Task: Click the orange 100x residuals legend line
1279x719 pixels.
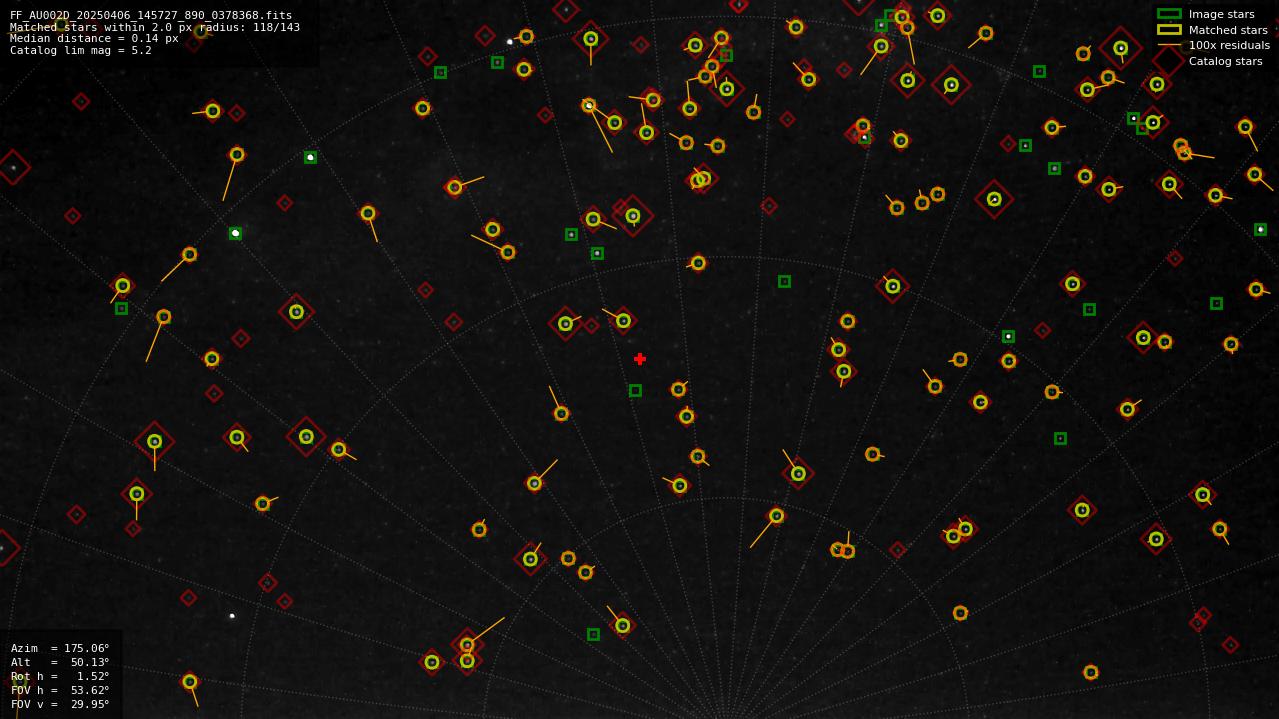Action: point(1169,45)
